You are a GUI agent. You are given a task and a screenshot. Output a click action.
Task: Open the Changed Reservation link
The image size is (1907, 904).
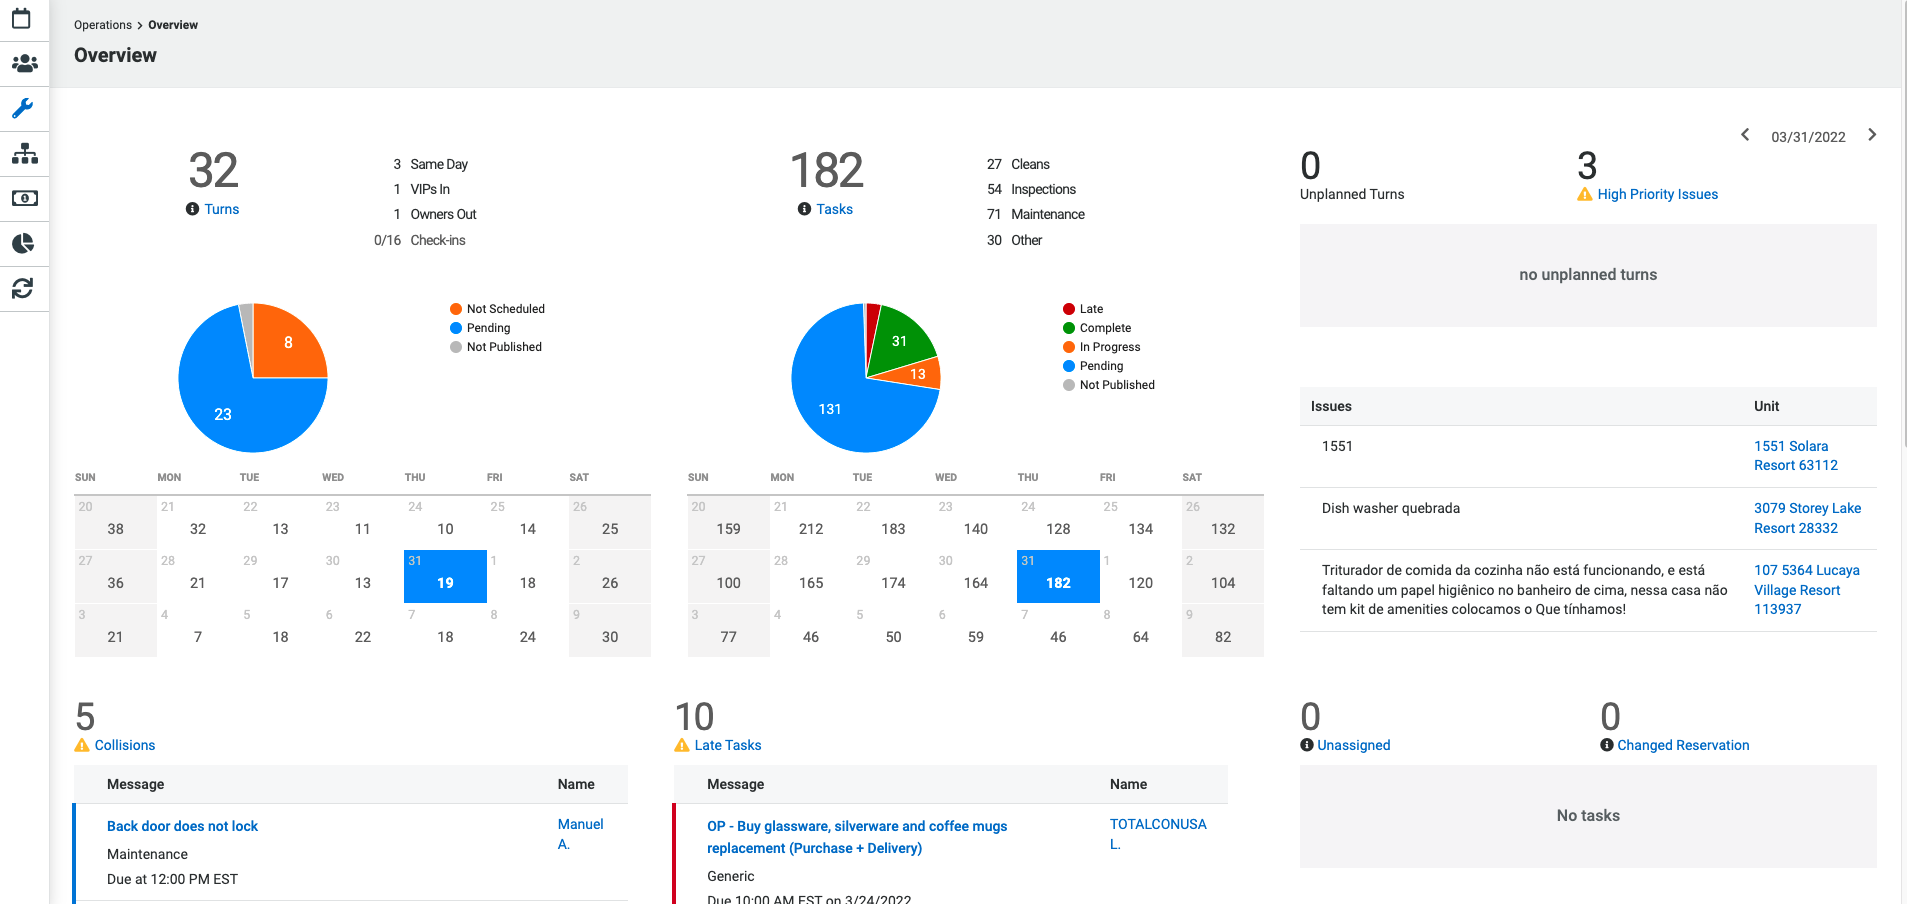pyautogui.click(x=1684, y=745)
